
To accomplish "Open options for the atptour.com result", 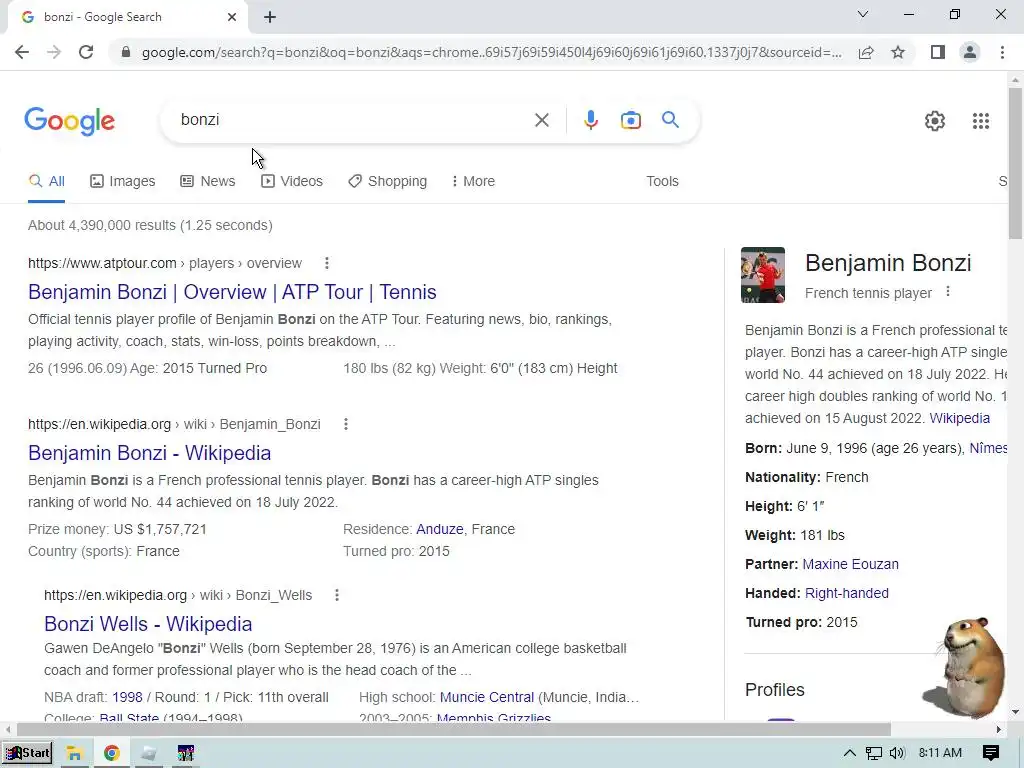I will (327, 263).
